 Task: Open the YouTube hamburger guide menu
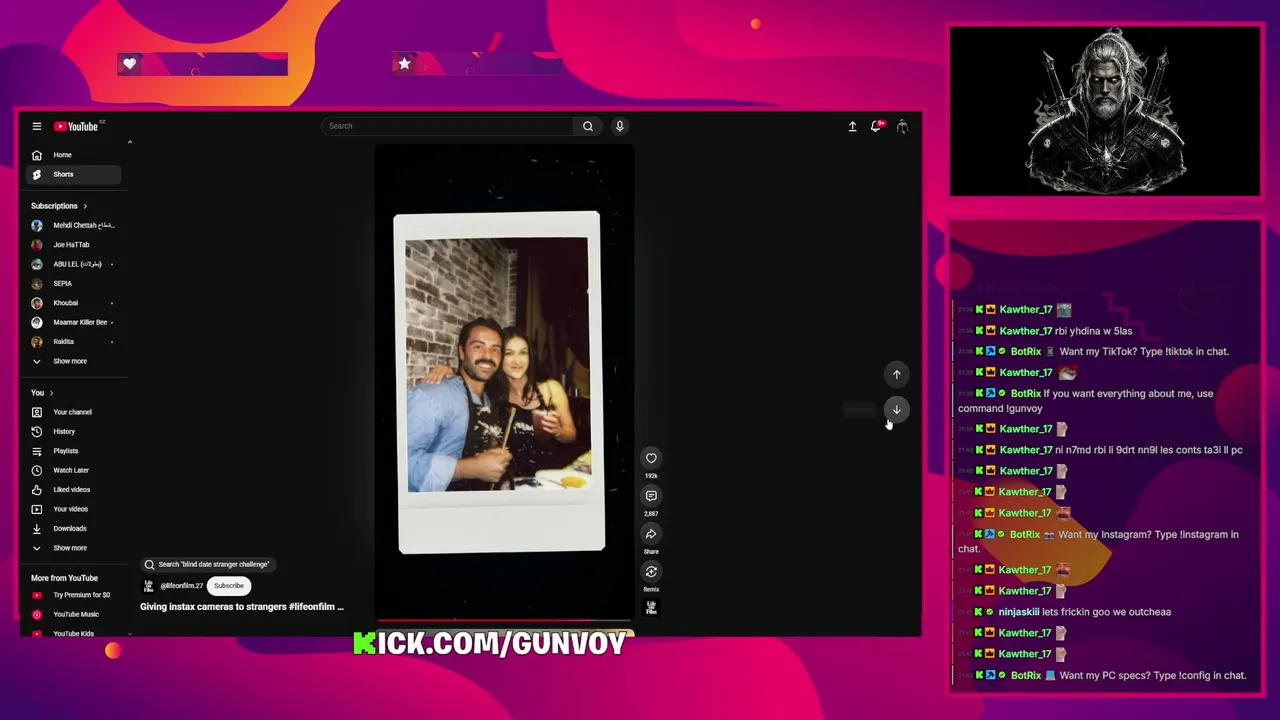pyautogui.click(x=37, y=126)
